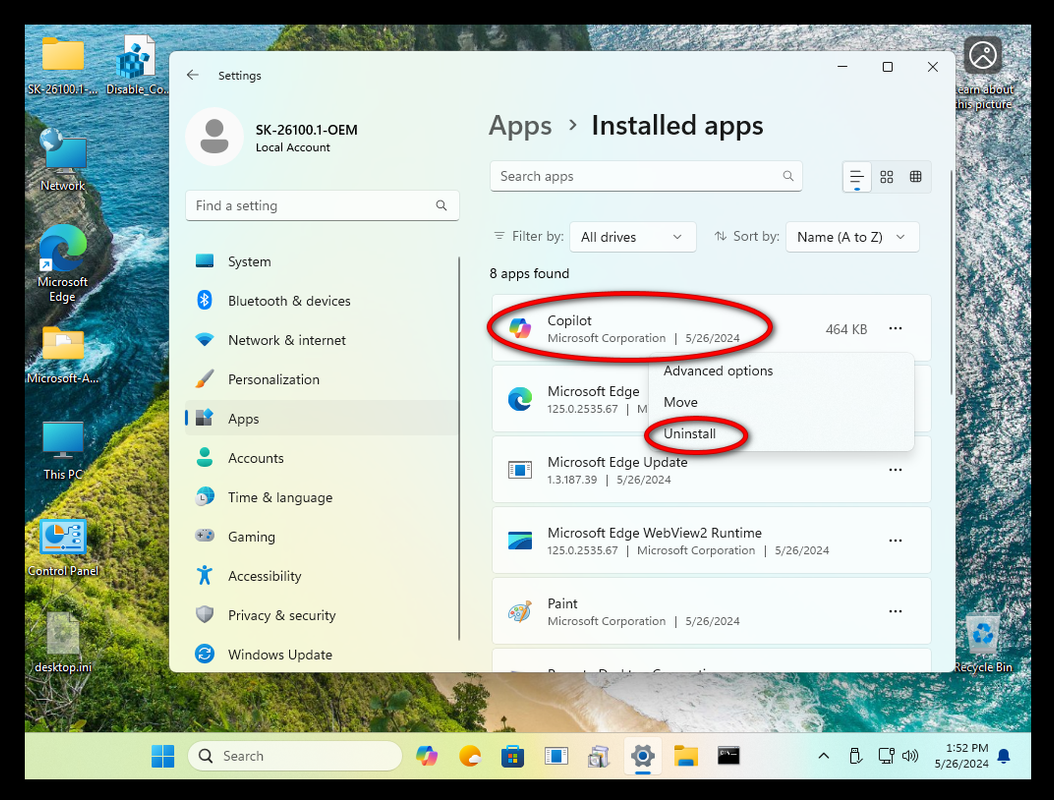The height and width of the screenshot is (800, 1054).
Task: Switch to list view of installed apps
Action: (856, 177)
